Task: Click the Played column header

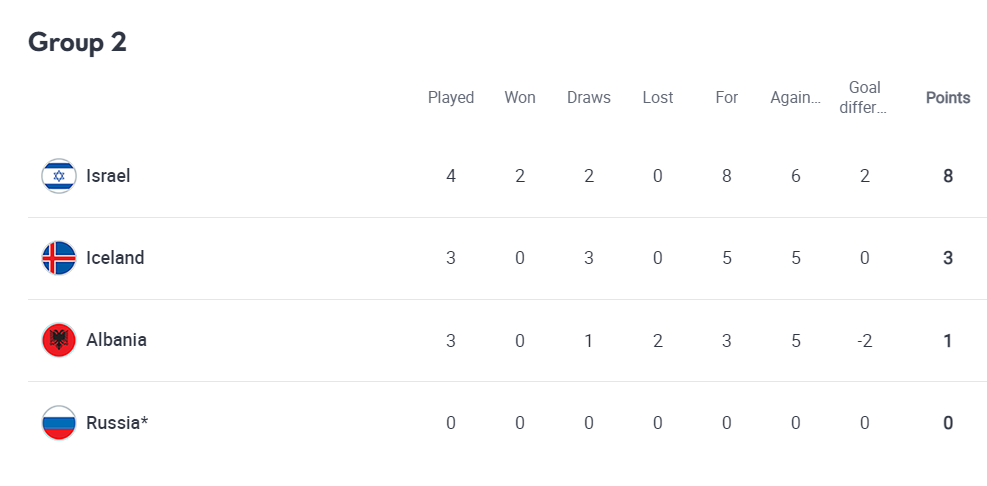Action: [x=451, y=98]
